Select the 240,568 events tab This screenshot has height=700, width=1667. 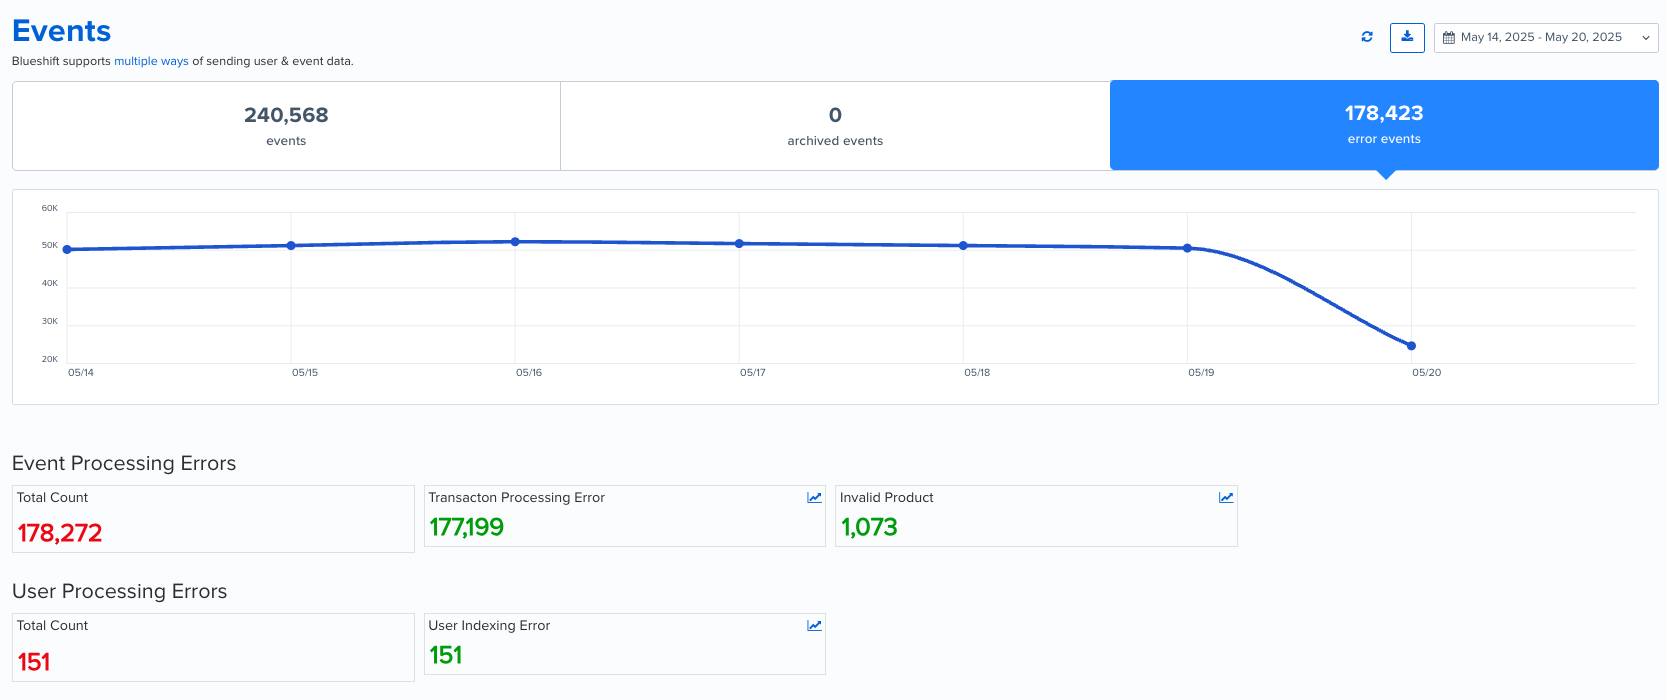click(x=286, y=126)
